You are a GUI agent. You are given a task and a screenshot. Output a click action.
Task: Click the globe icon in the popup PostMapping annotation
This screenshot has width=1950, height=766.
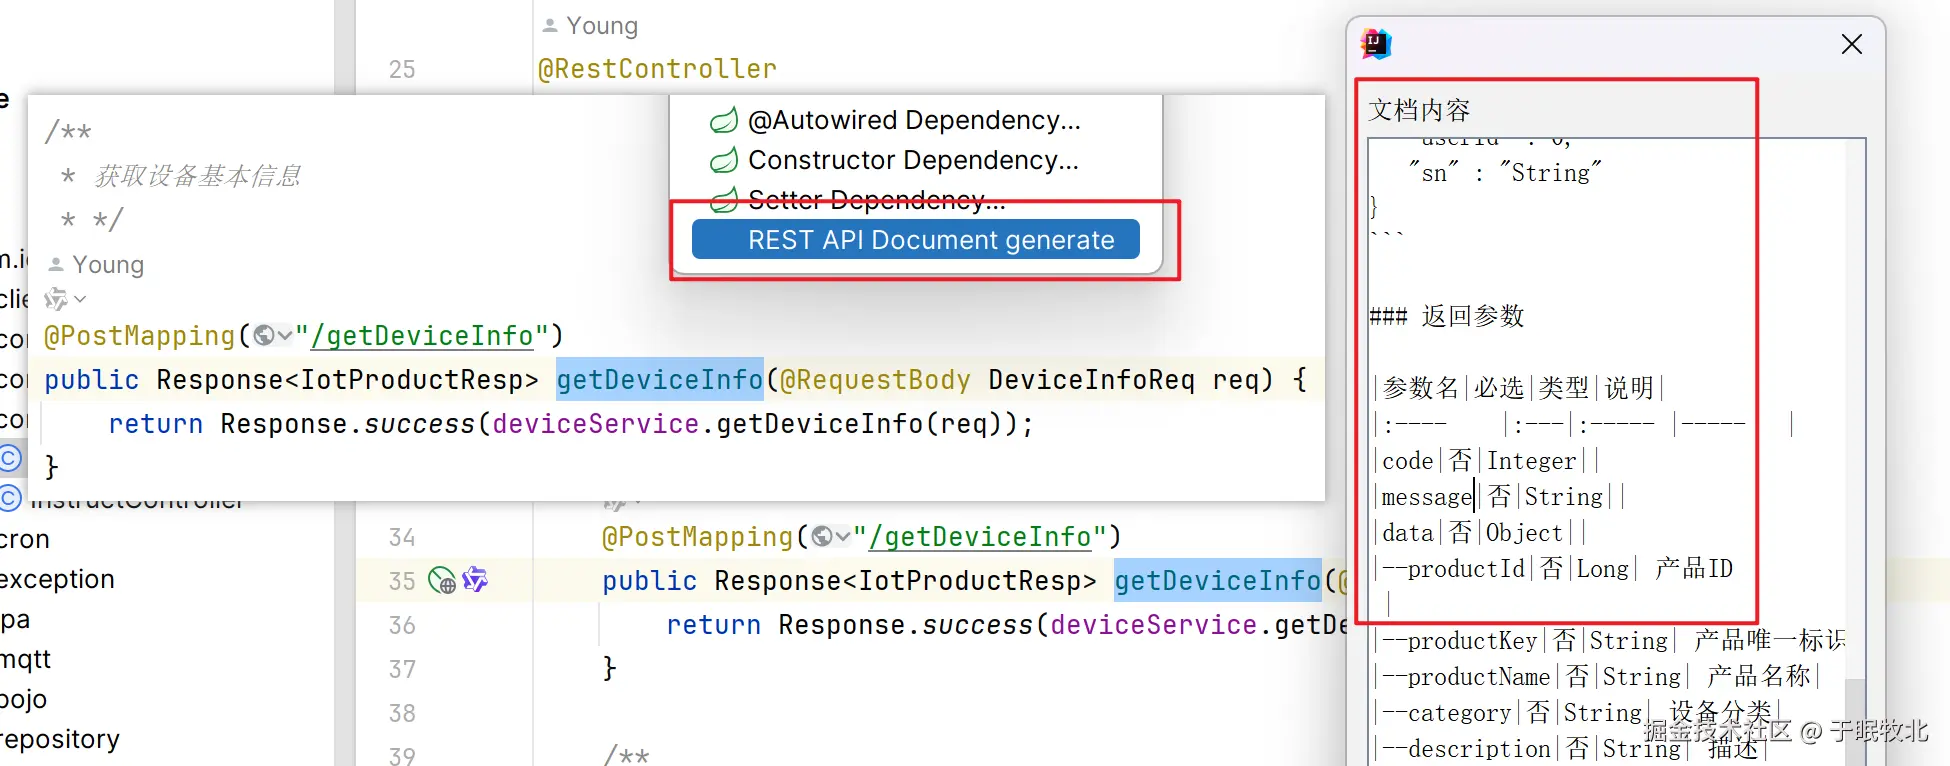(264, 336)
